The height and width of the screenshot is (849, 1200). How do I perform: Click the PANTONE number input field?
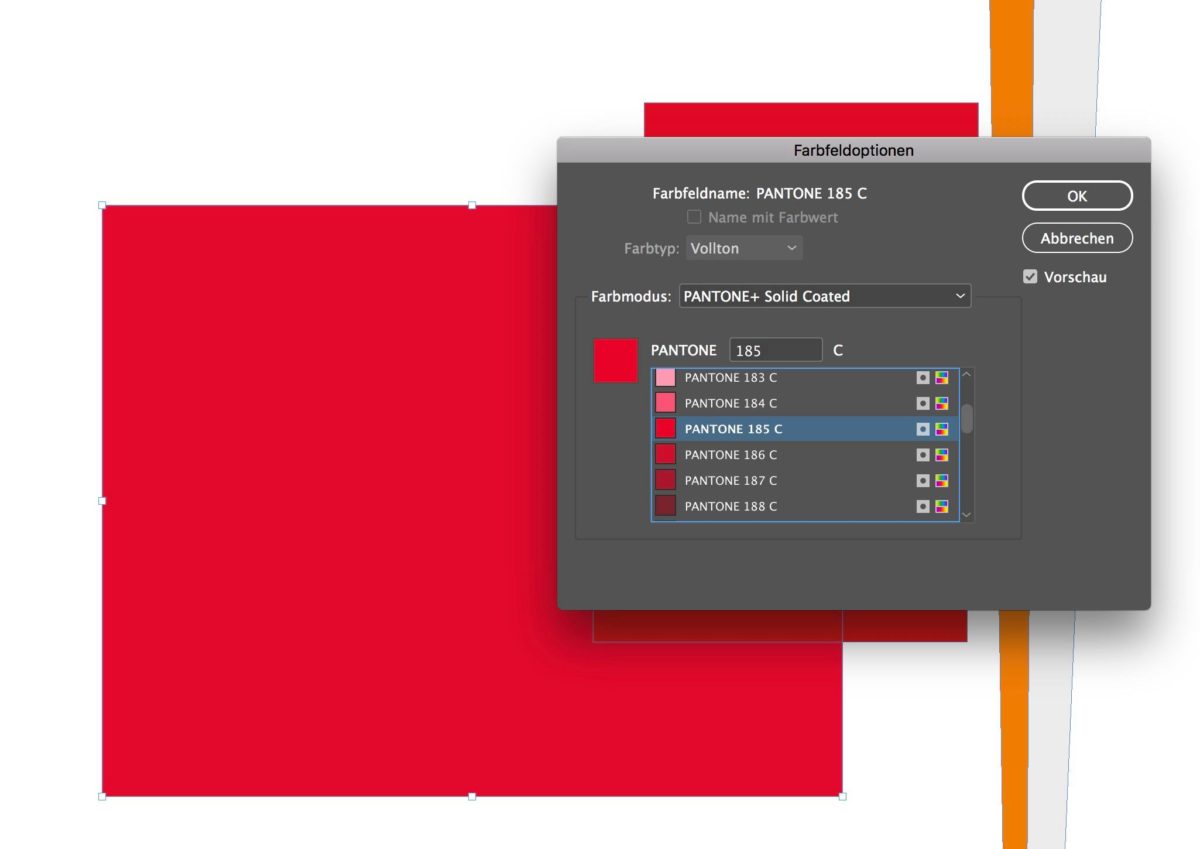coord(775,351)
